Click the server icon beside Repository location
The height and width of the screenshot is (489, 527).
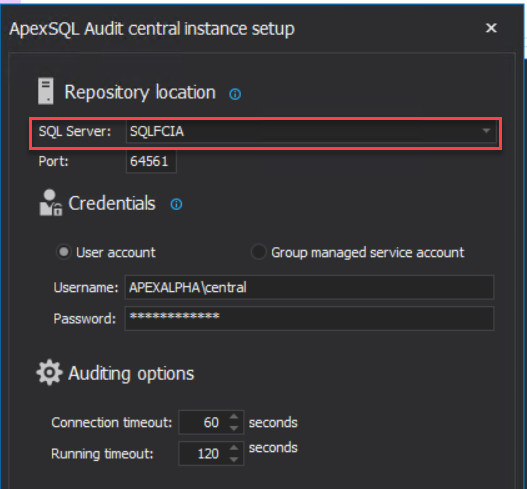tap(46, 91)
